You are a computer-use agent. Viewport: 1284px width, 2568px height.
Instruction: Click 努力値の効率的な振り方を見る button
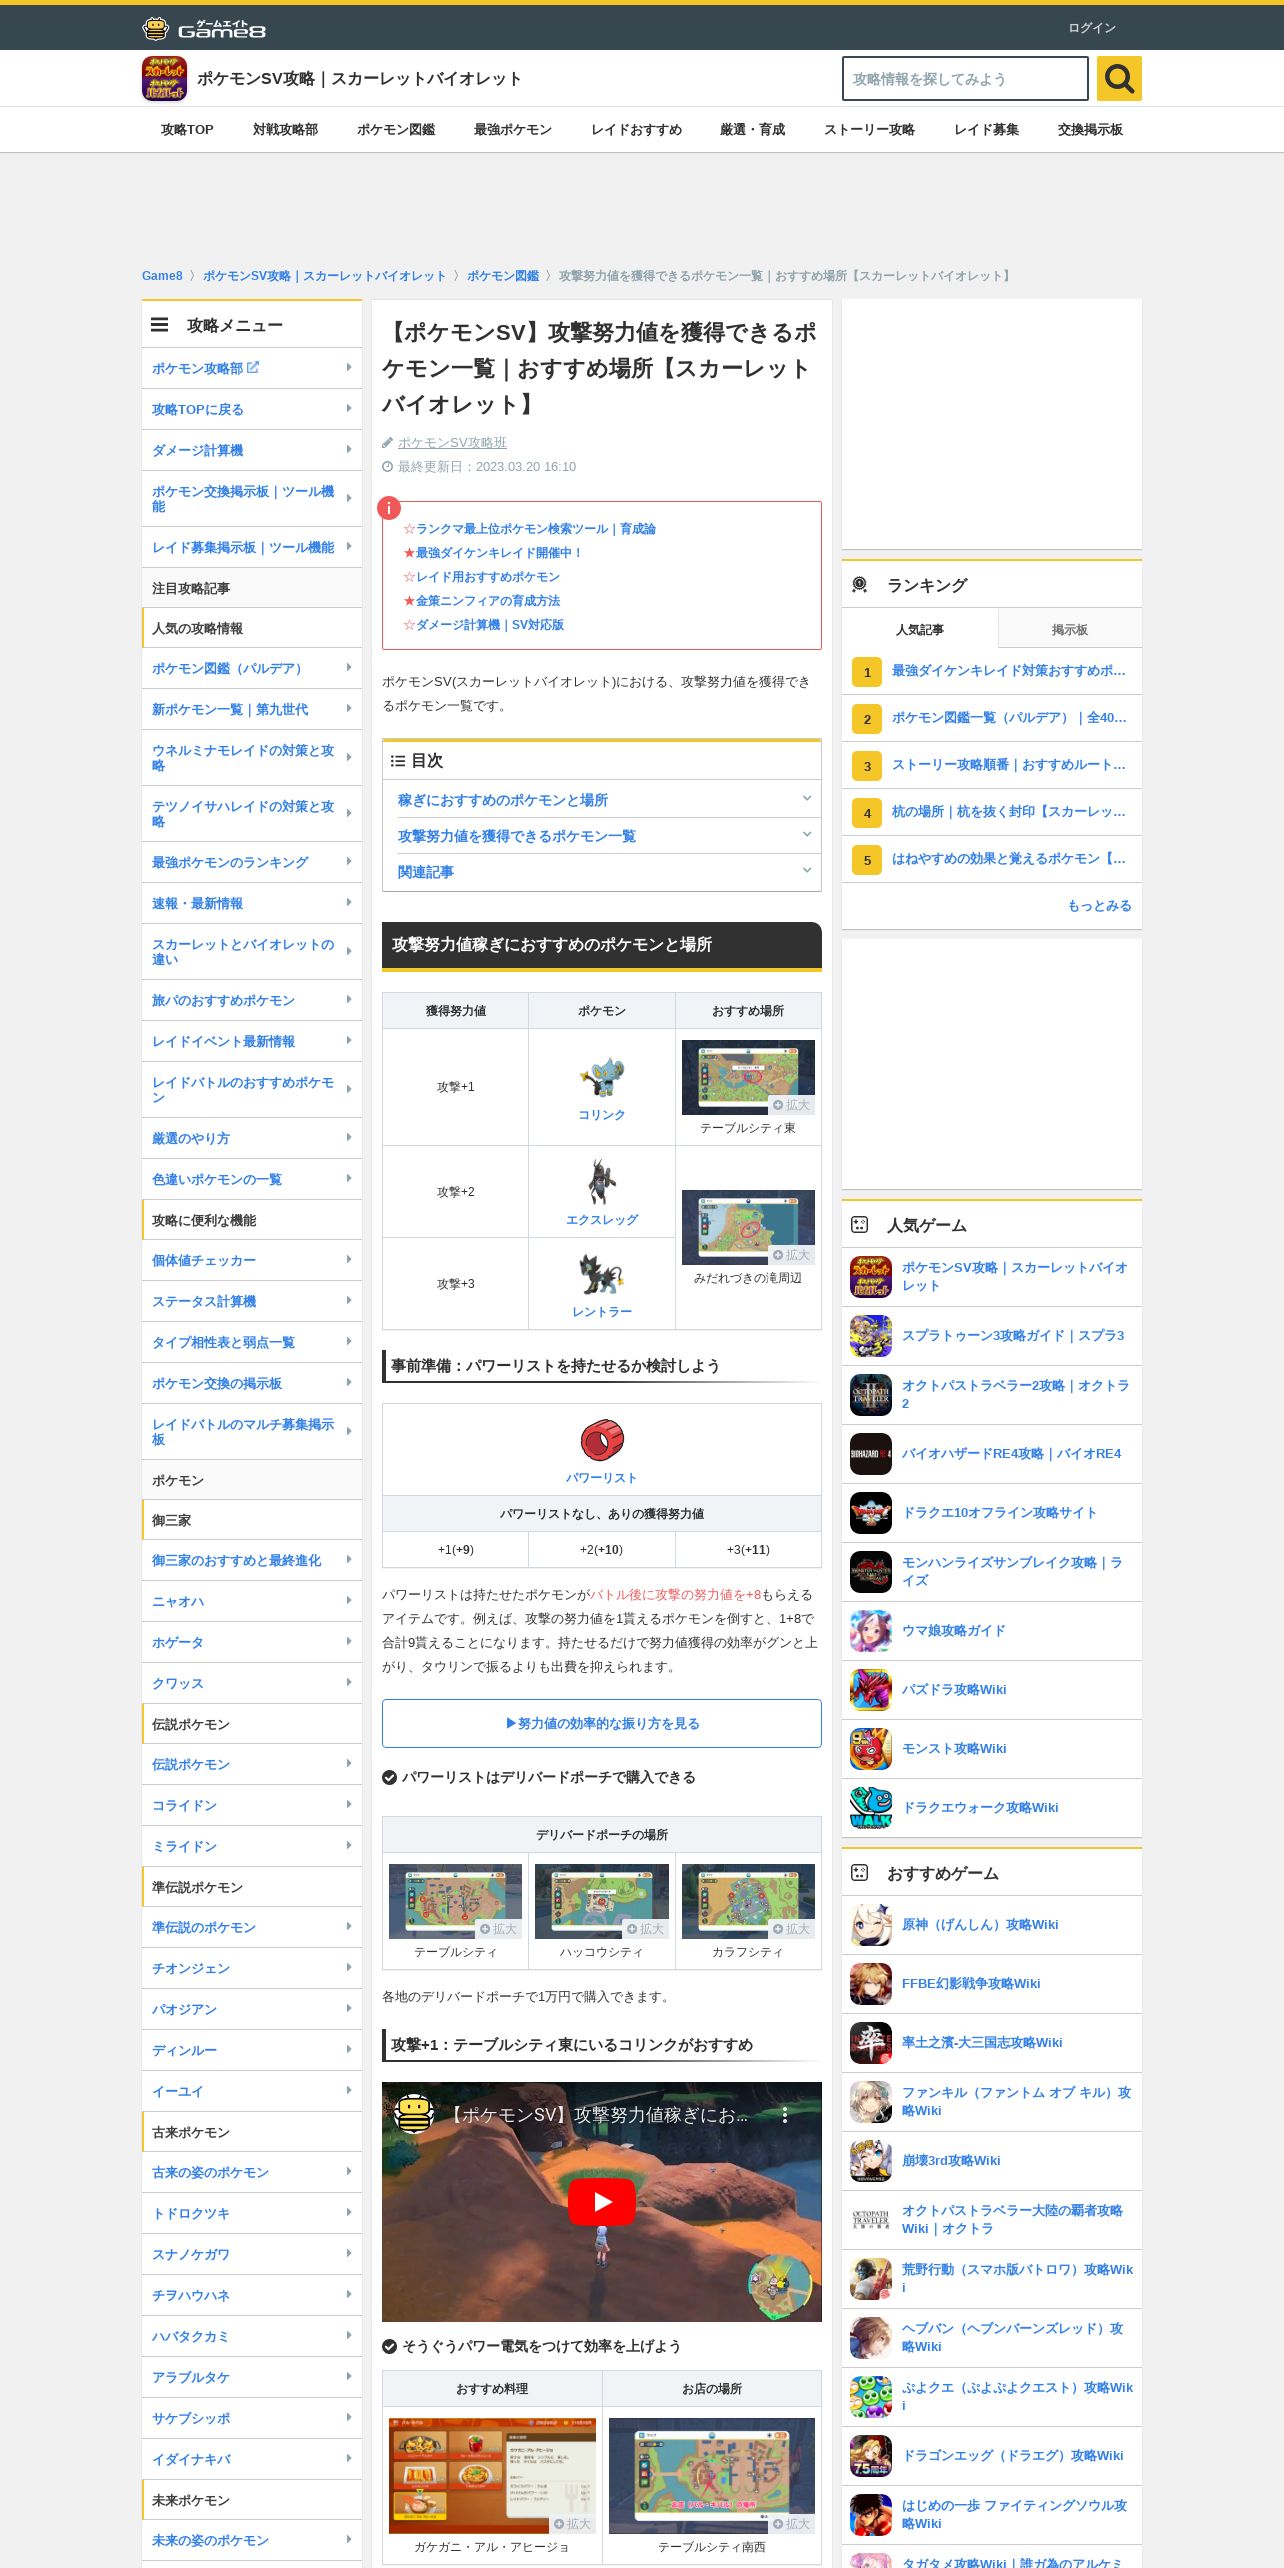pos(602,1723)
